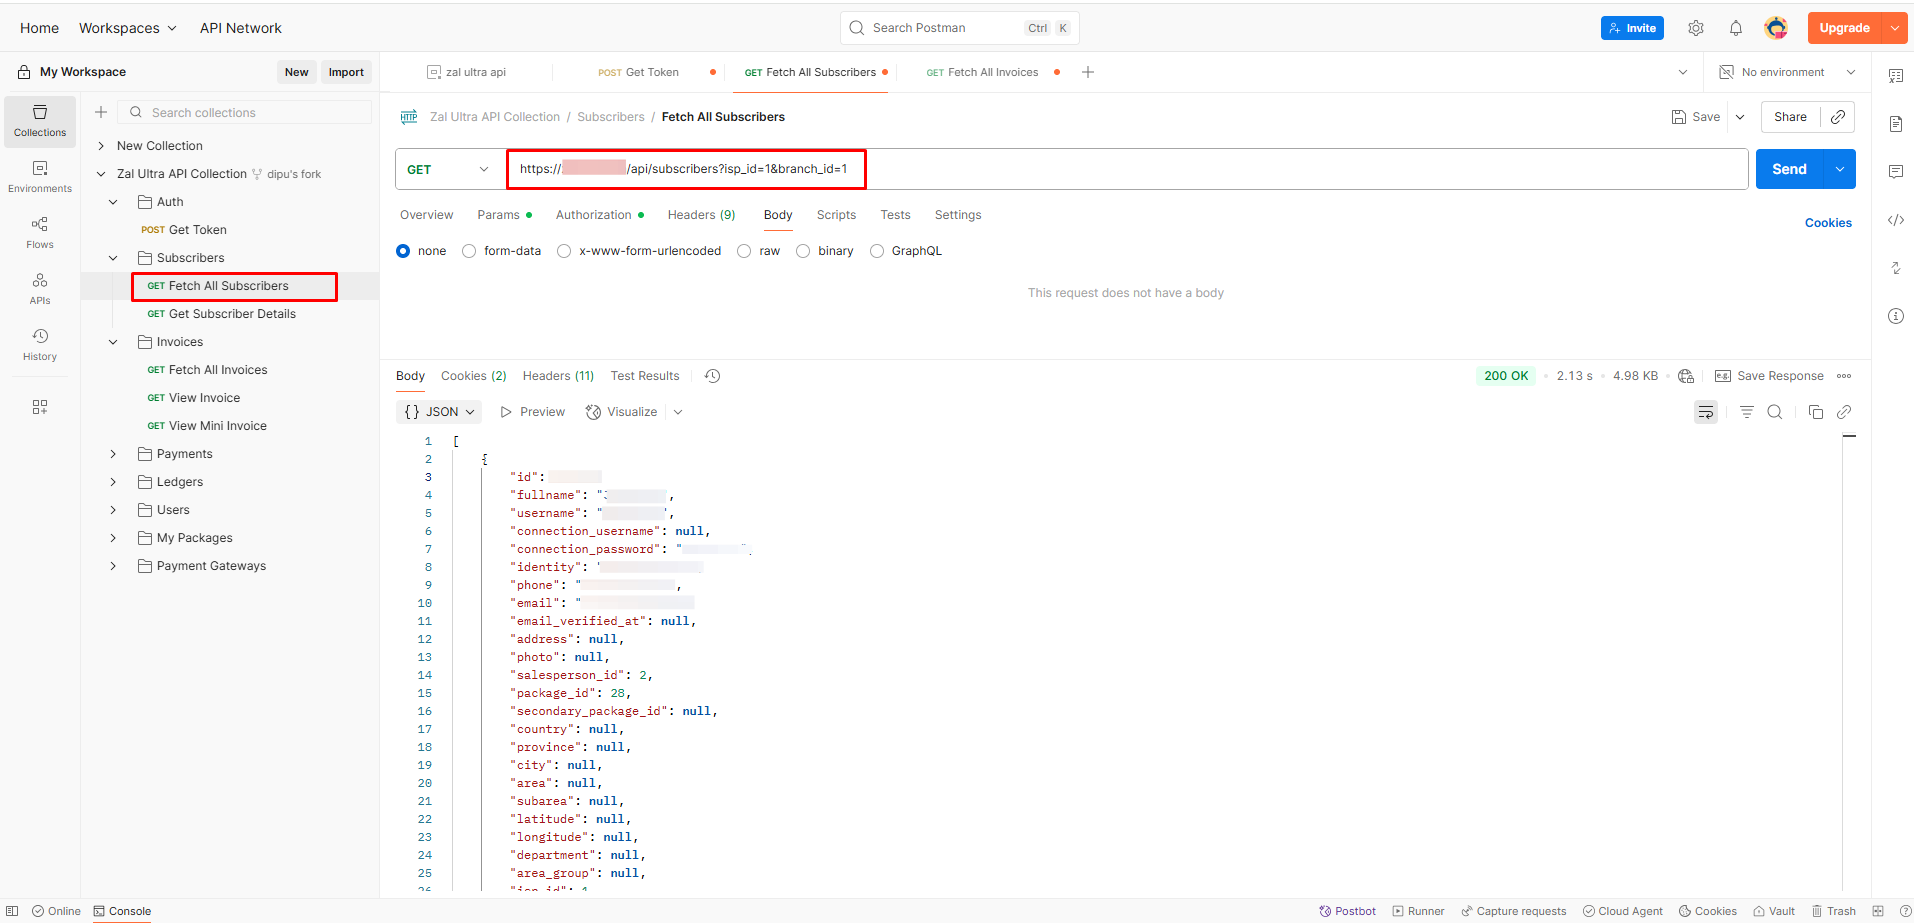This screenshot has height=923, width=1914.
Task: Click Save Response
Action: tap(1769, 376)
